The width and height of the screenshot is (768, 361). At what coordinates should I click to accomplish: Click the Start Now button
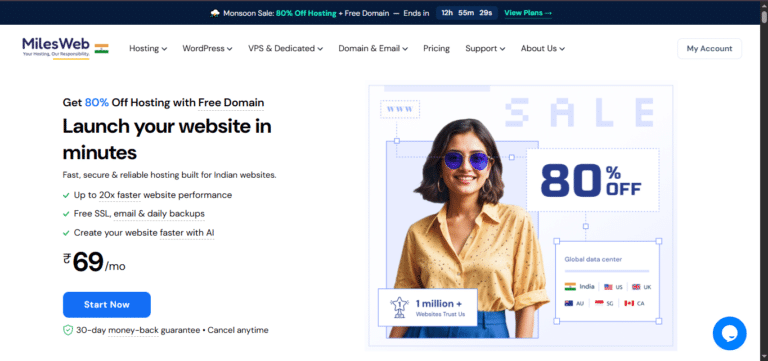click(107, 305)
